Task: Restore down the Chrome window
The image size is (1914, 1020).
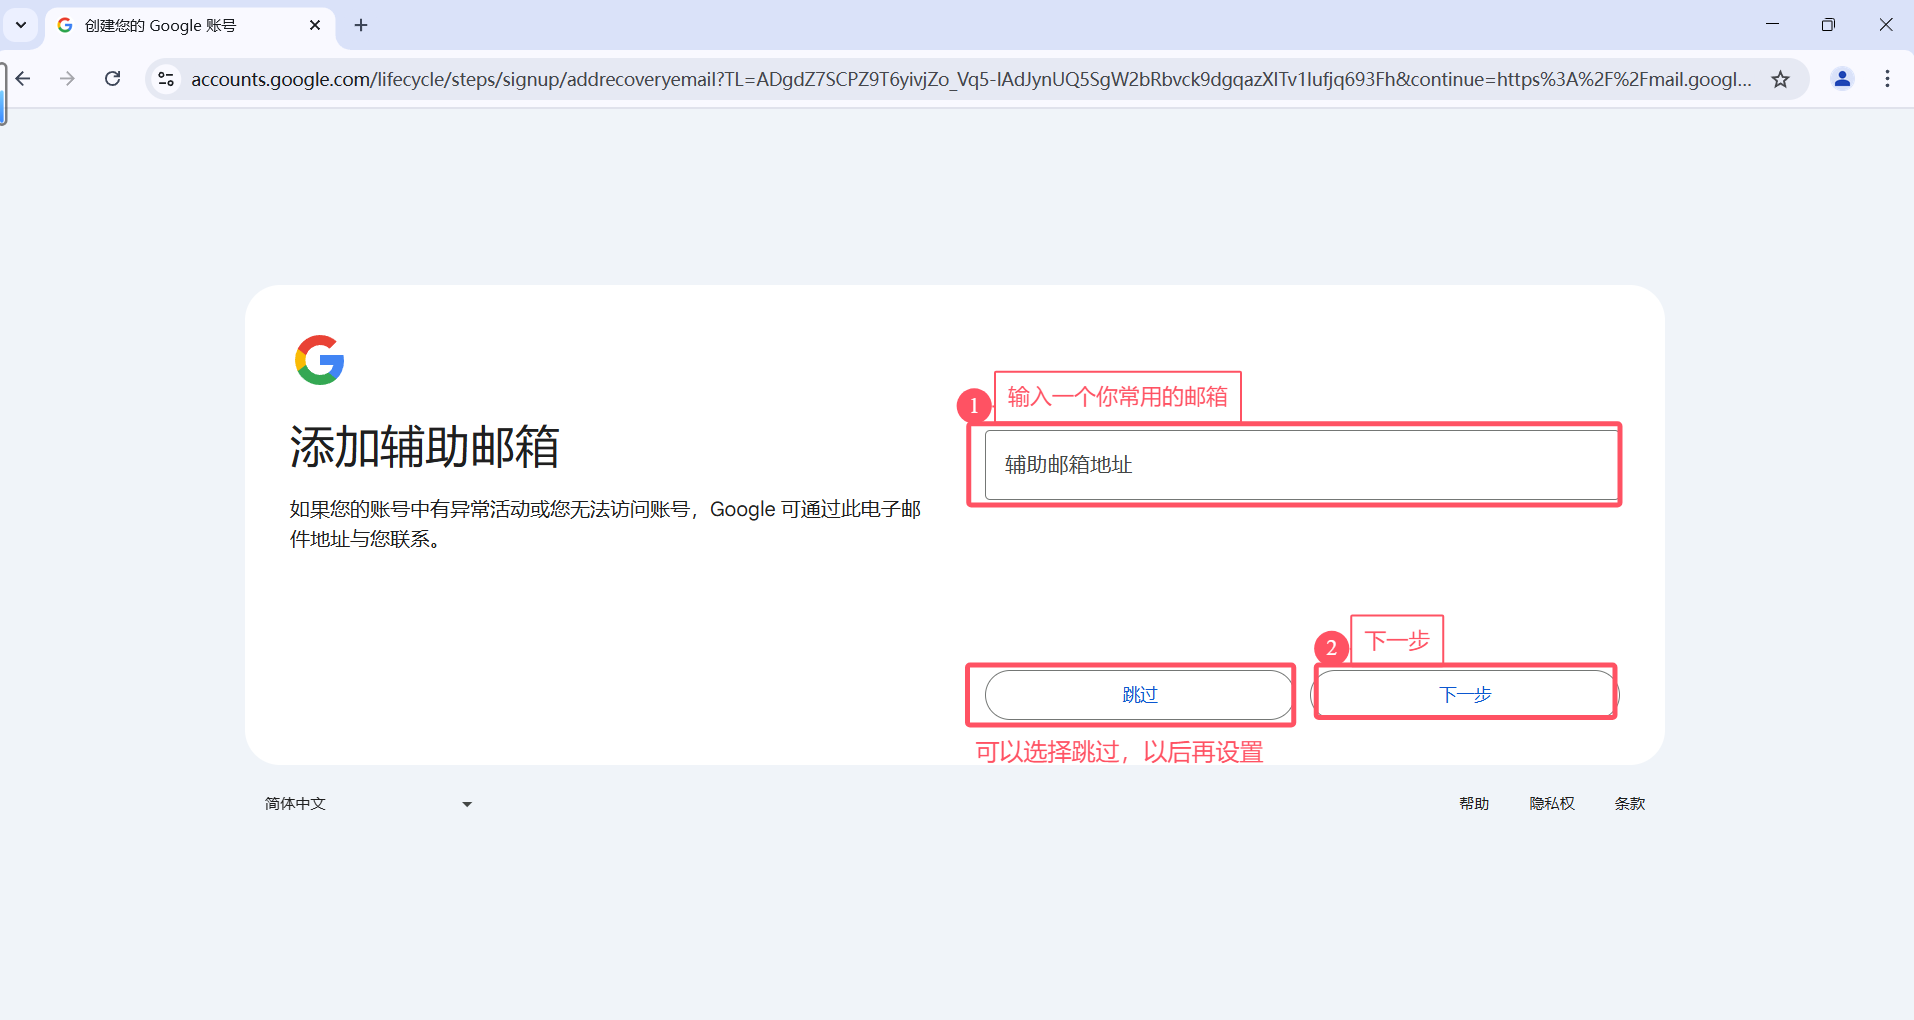Action: click(1828, 25)
